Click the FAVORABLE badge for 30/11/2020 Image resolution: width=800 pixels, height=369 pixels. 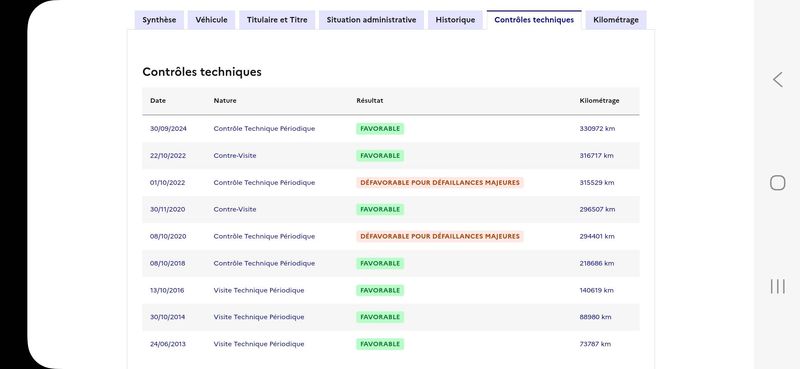coord(380,209)
